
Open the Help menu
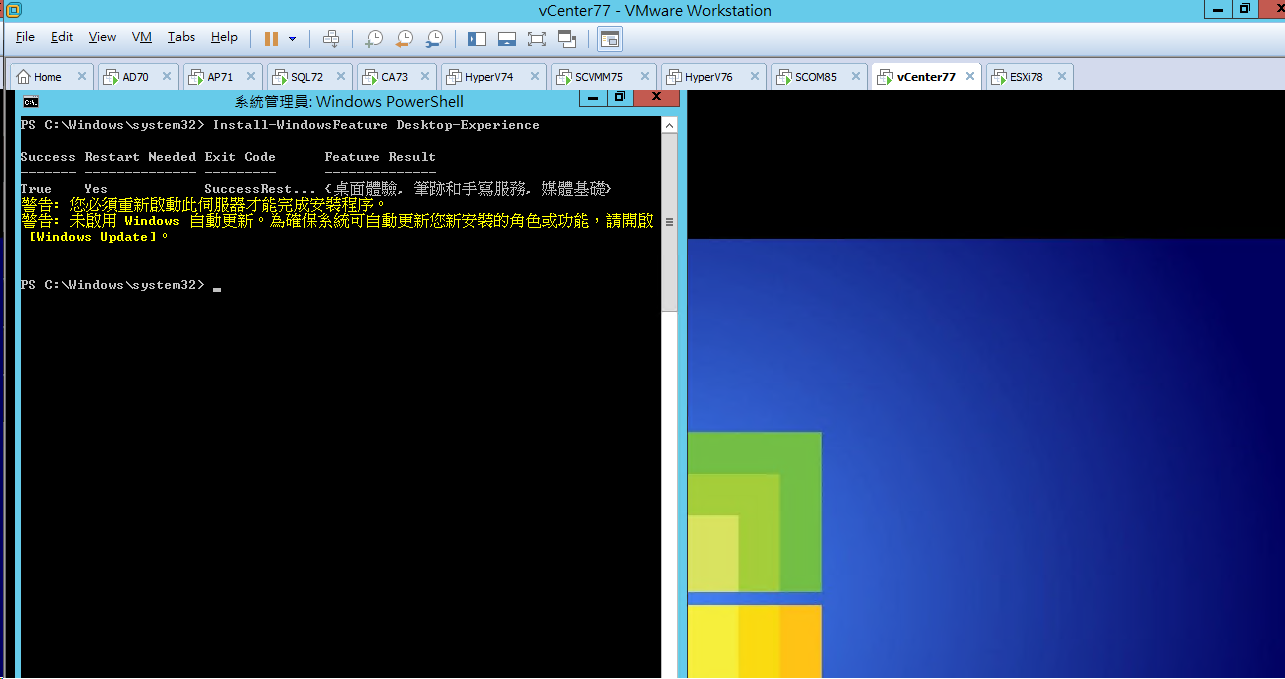click(x=224, y=37)
